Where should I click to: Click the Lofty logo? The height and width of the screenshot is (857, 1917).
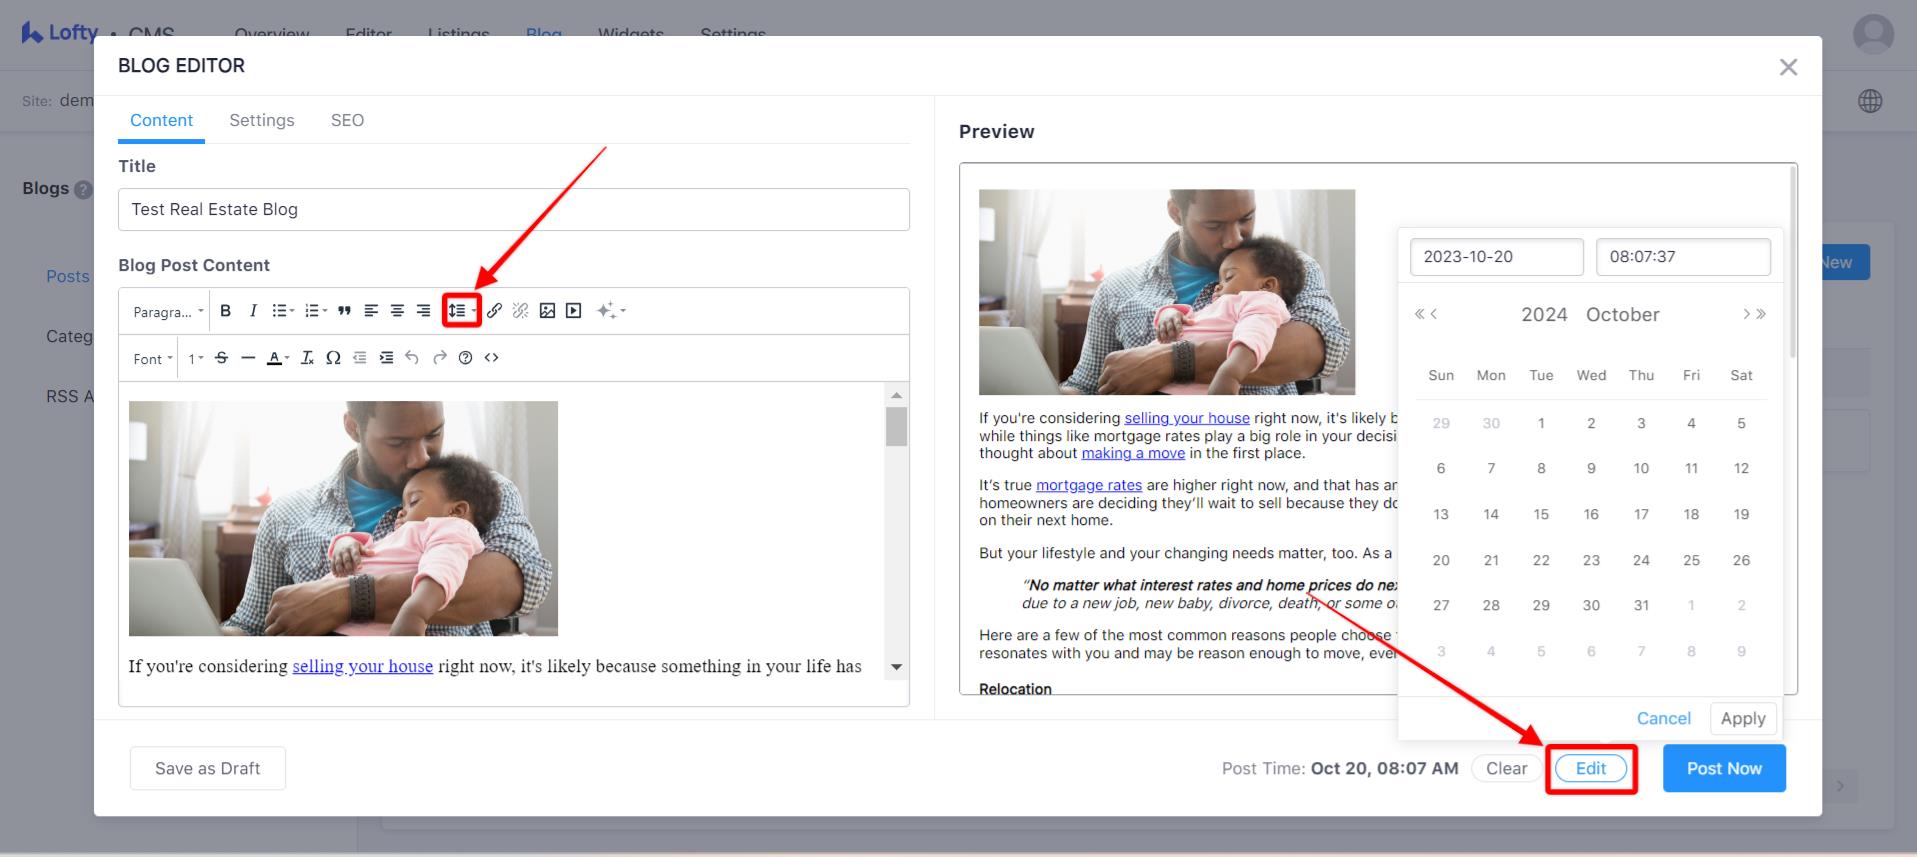pos(60,32)
